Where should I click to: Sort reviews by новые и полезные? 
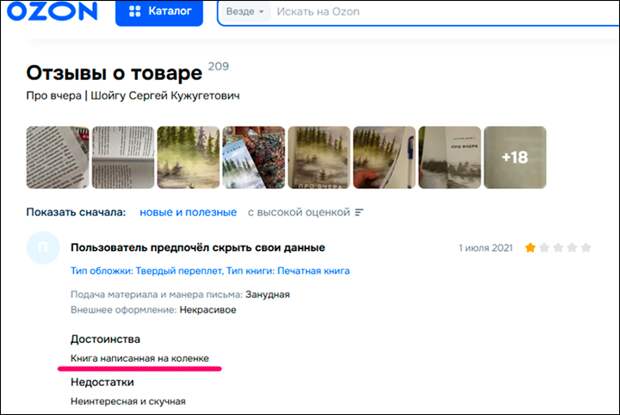188,212
